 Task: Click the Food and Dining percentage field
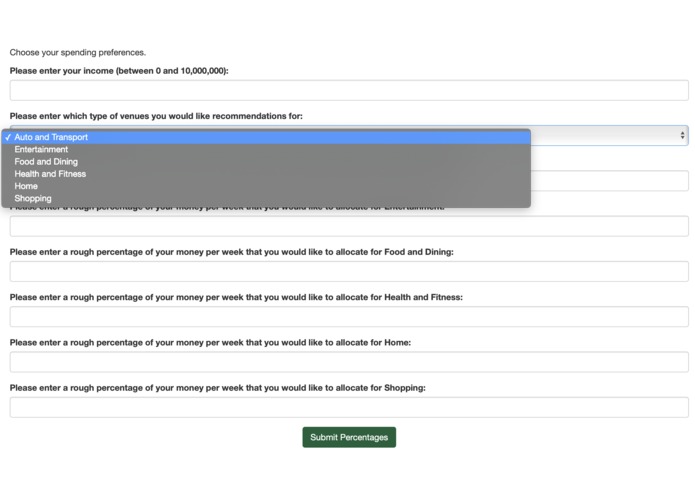point(349,272)
